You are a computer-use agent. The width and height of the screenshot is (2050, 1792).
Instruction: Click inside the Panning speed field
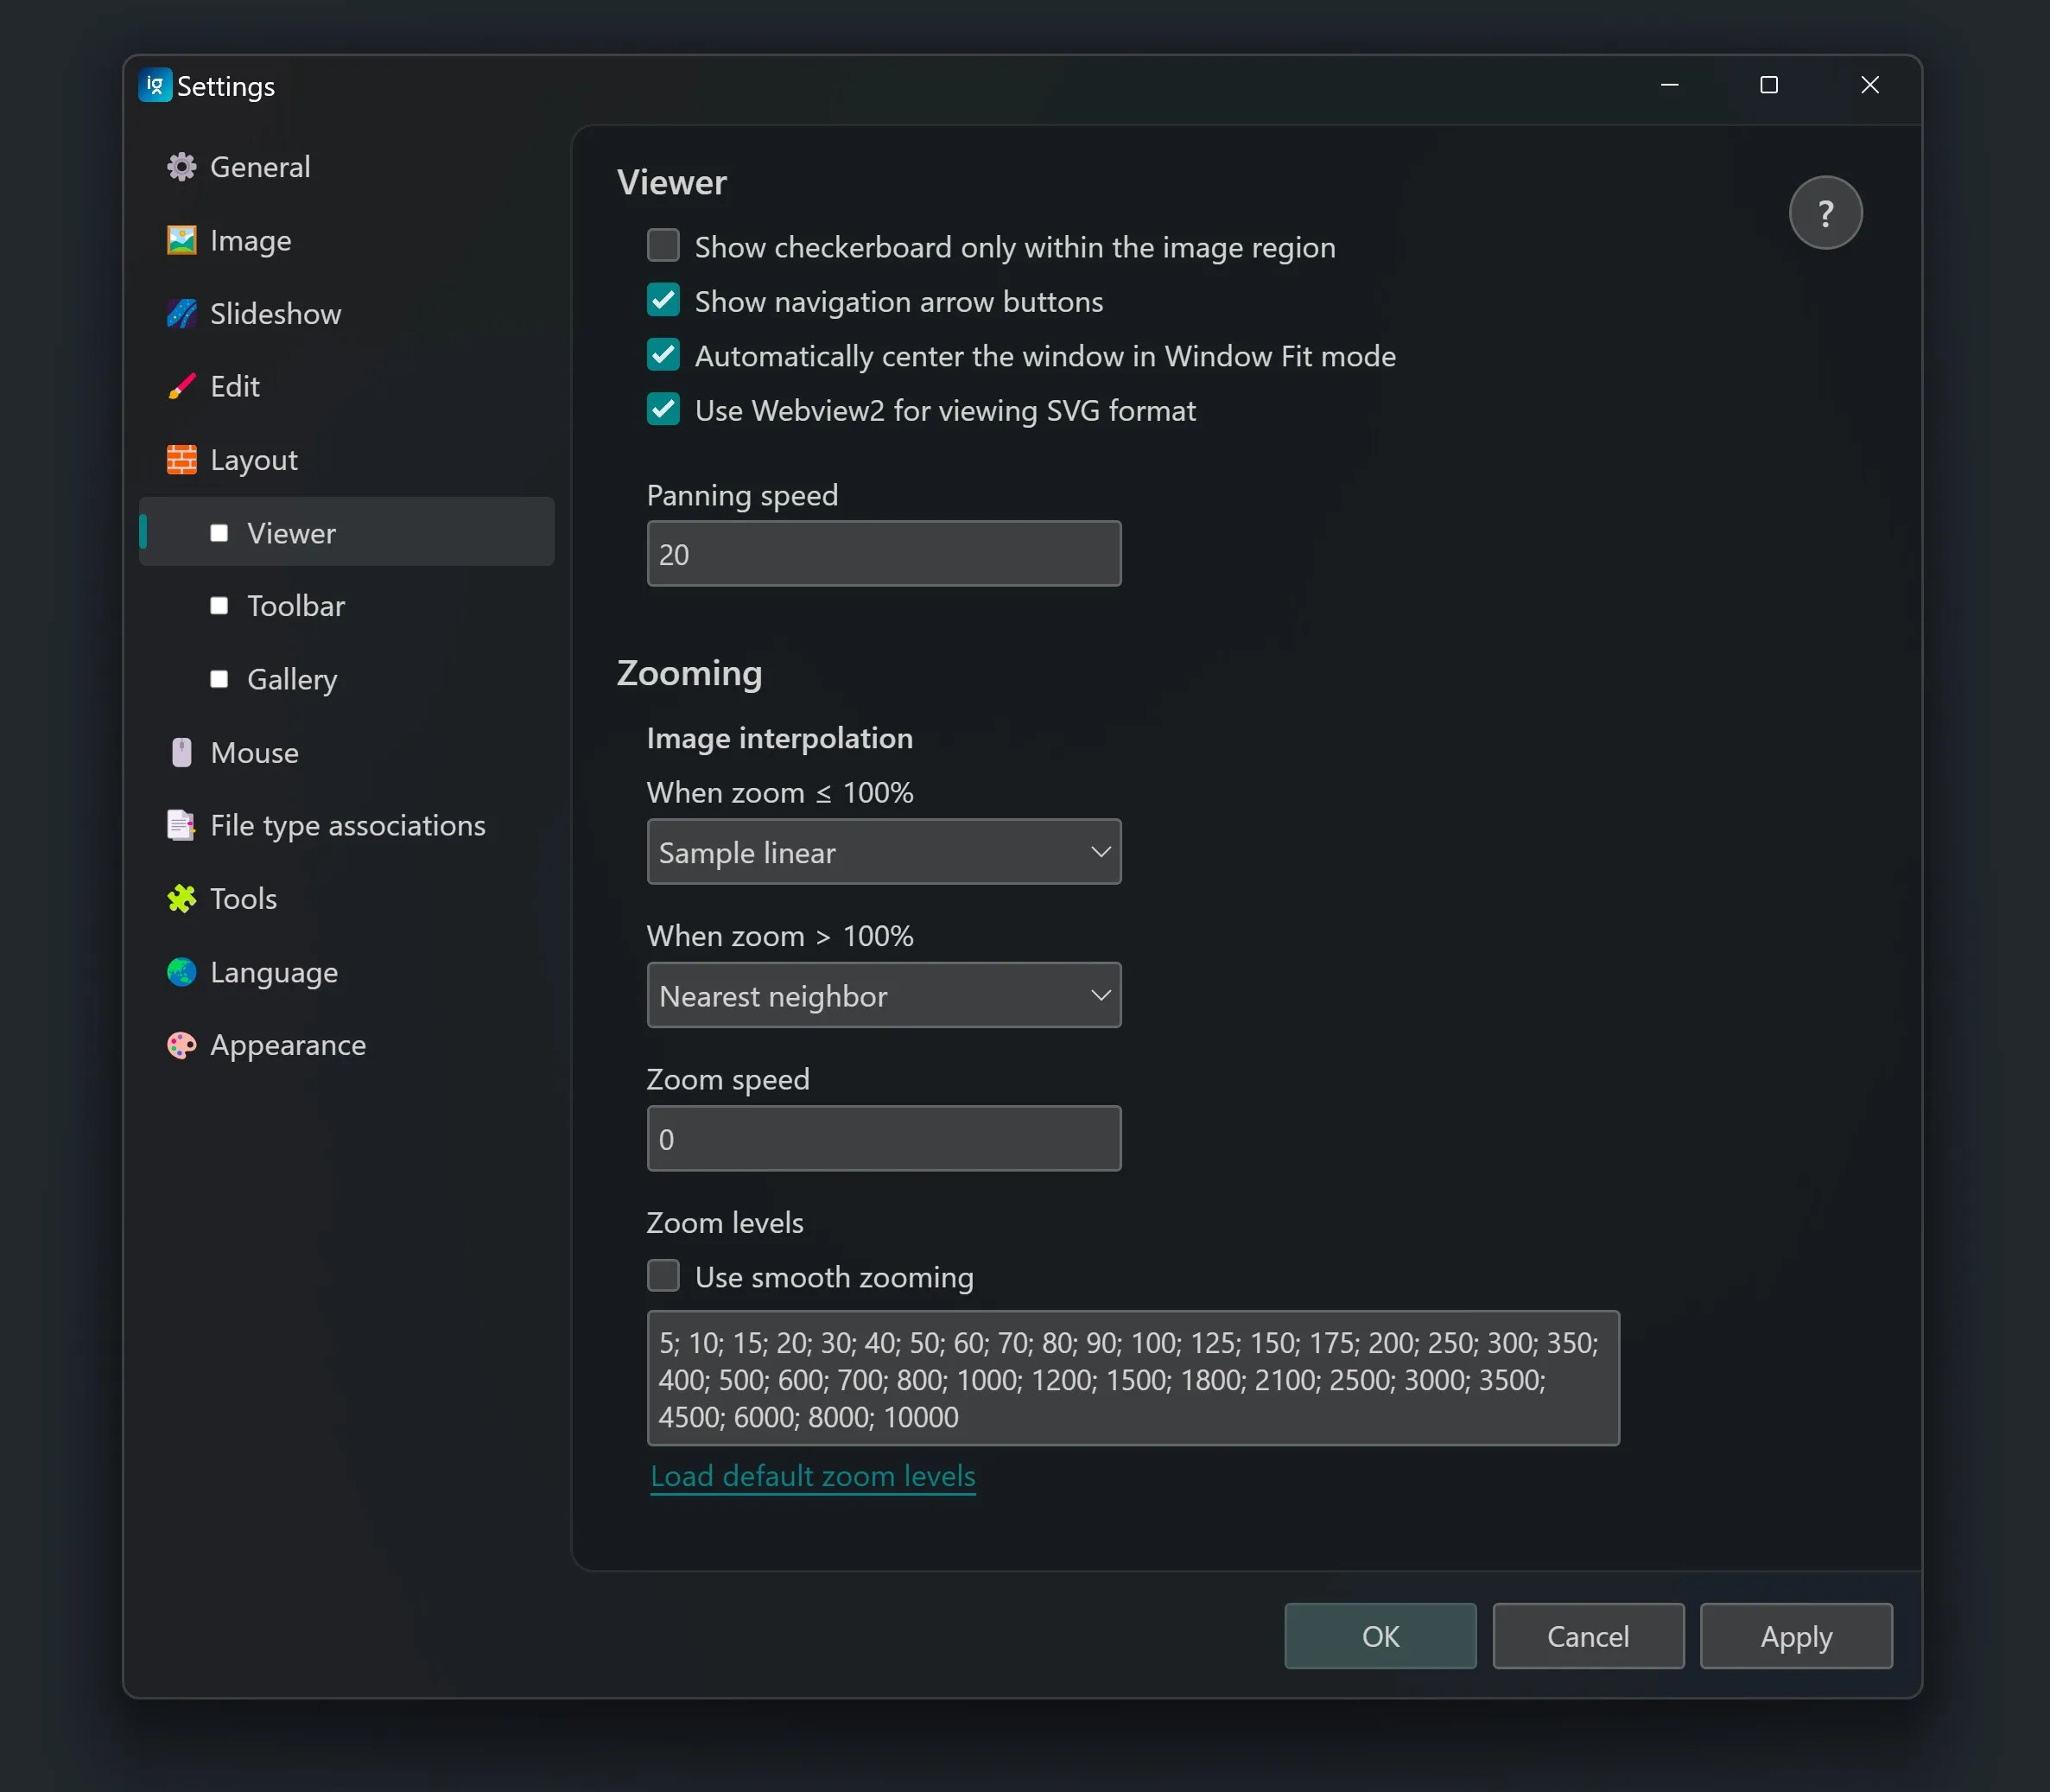883,554
